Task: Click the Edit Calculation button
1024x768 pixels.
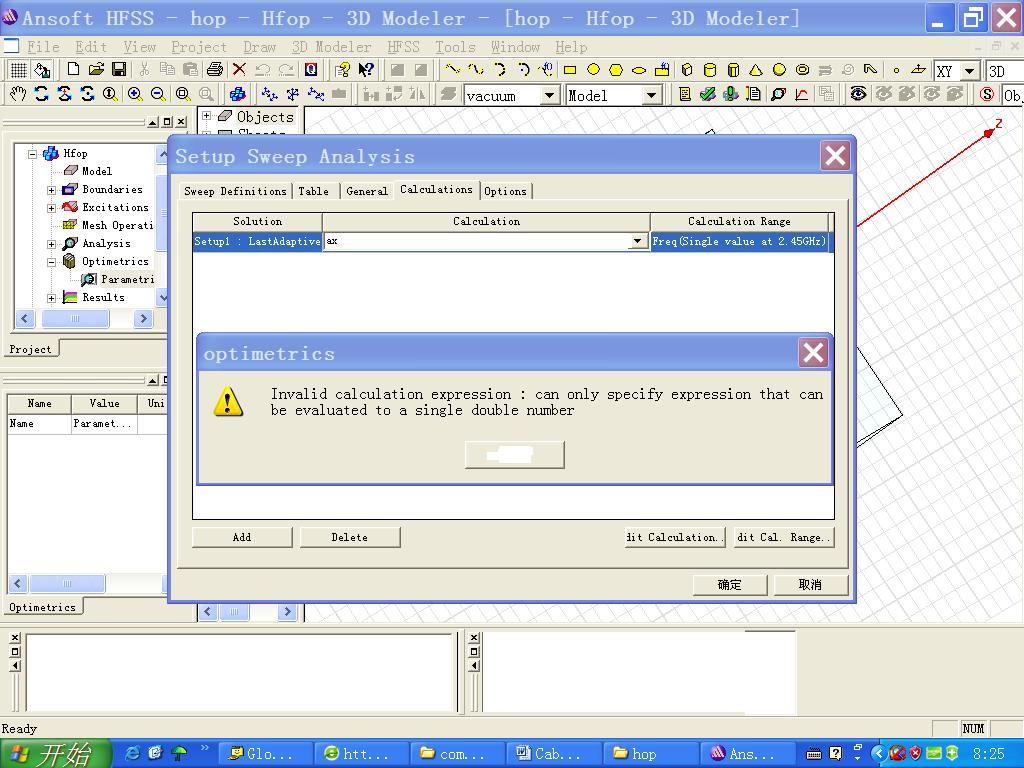Action: [675, 537]
